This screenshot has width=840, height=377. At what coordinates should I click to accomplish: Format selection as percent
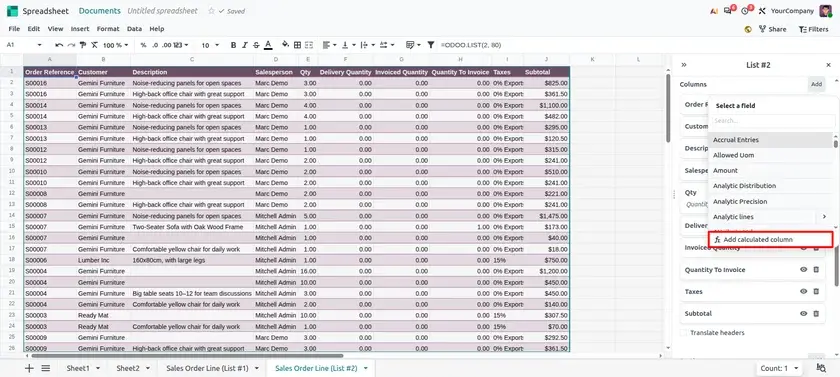coord(143,45)
